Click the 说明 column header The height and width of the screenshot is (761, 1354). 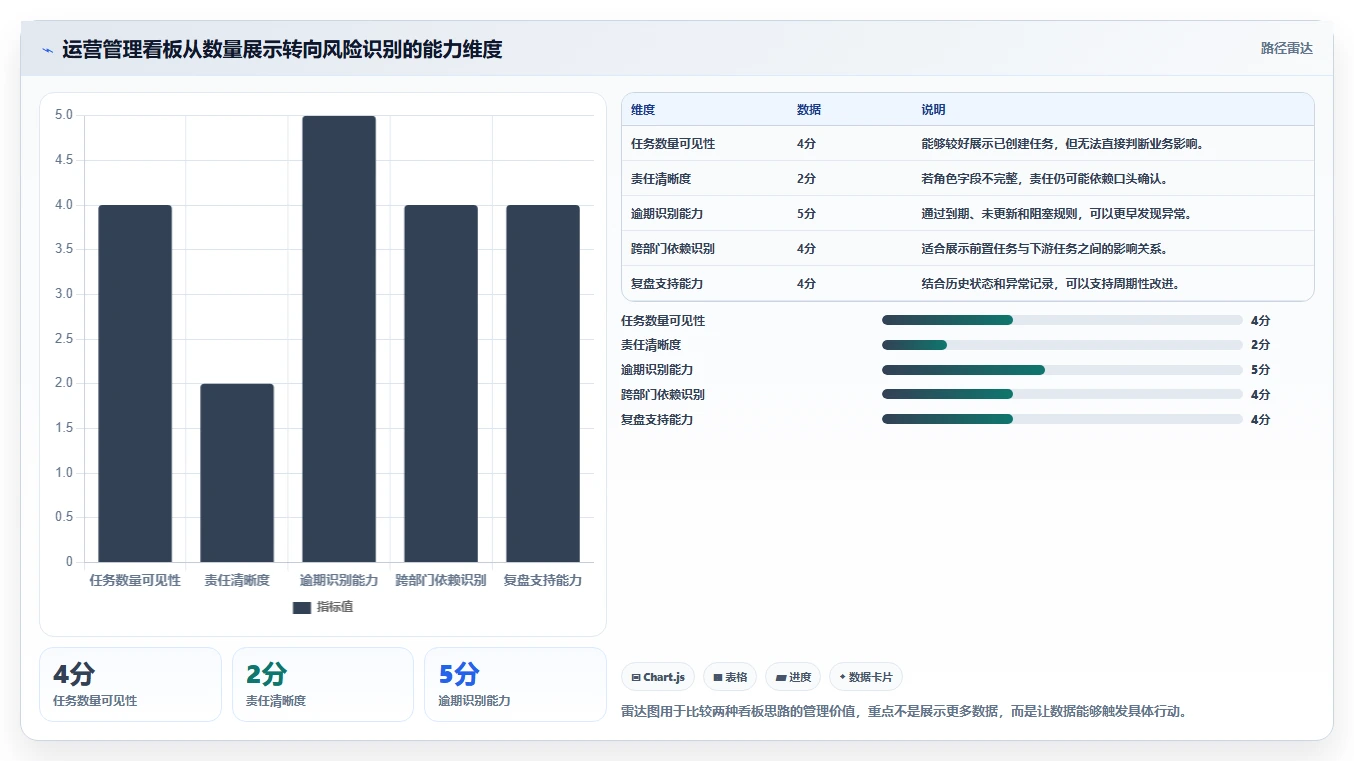pos(933,110)
